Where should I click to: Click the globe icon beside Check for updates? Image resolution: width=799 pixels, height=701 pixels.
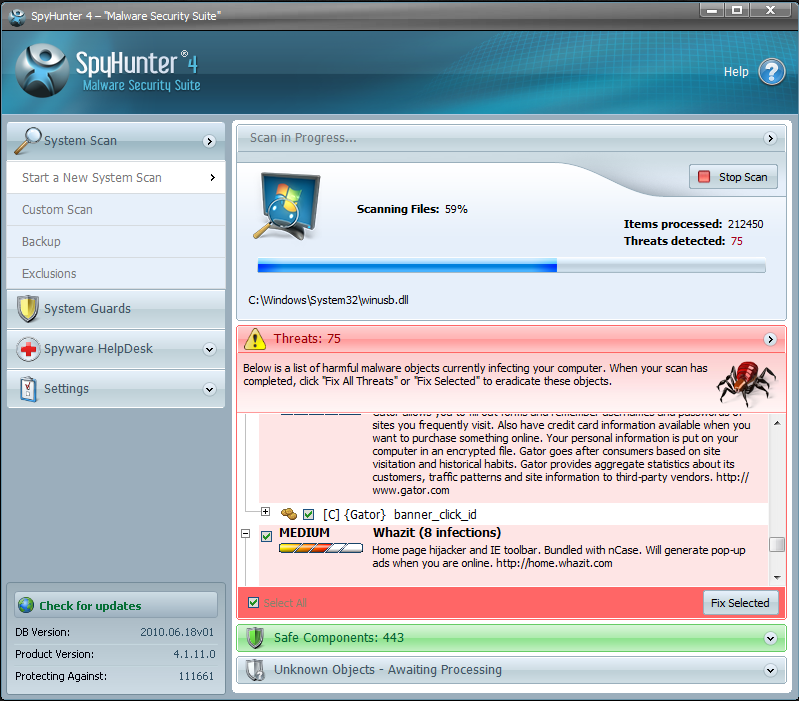click(x=26, y=605)
